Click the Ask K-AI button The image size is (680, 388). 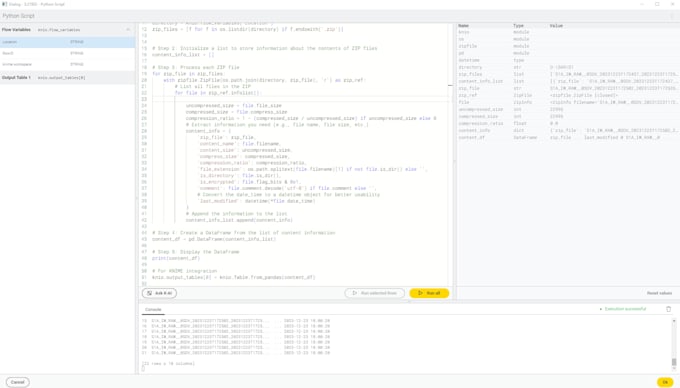(x=159, y=293)
